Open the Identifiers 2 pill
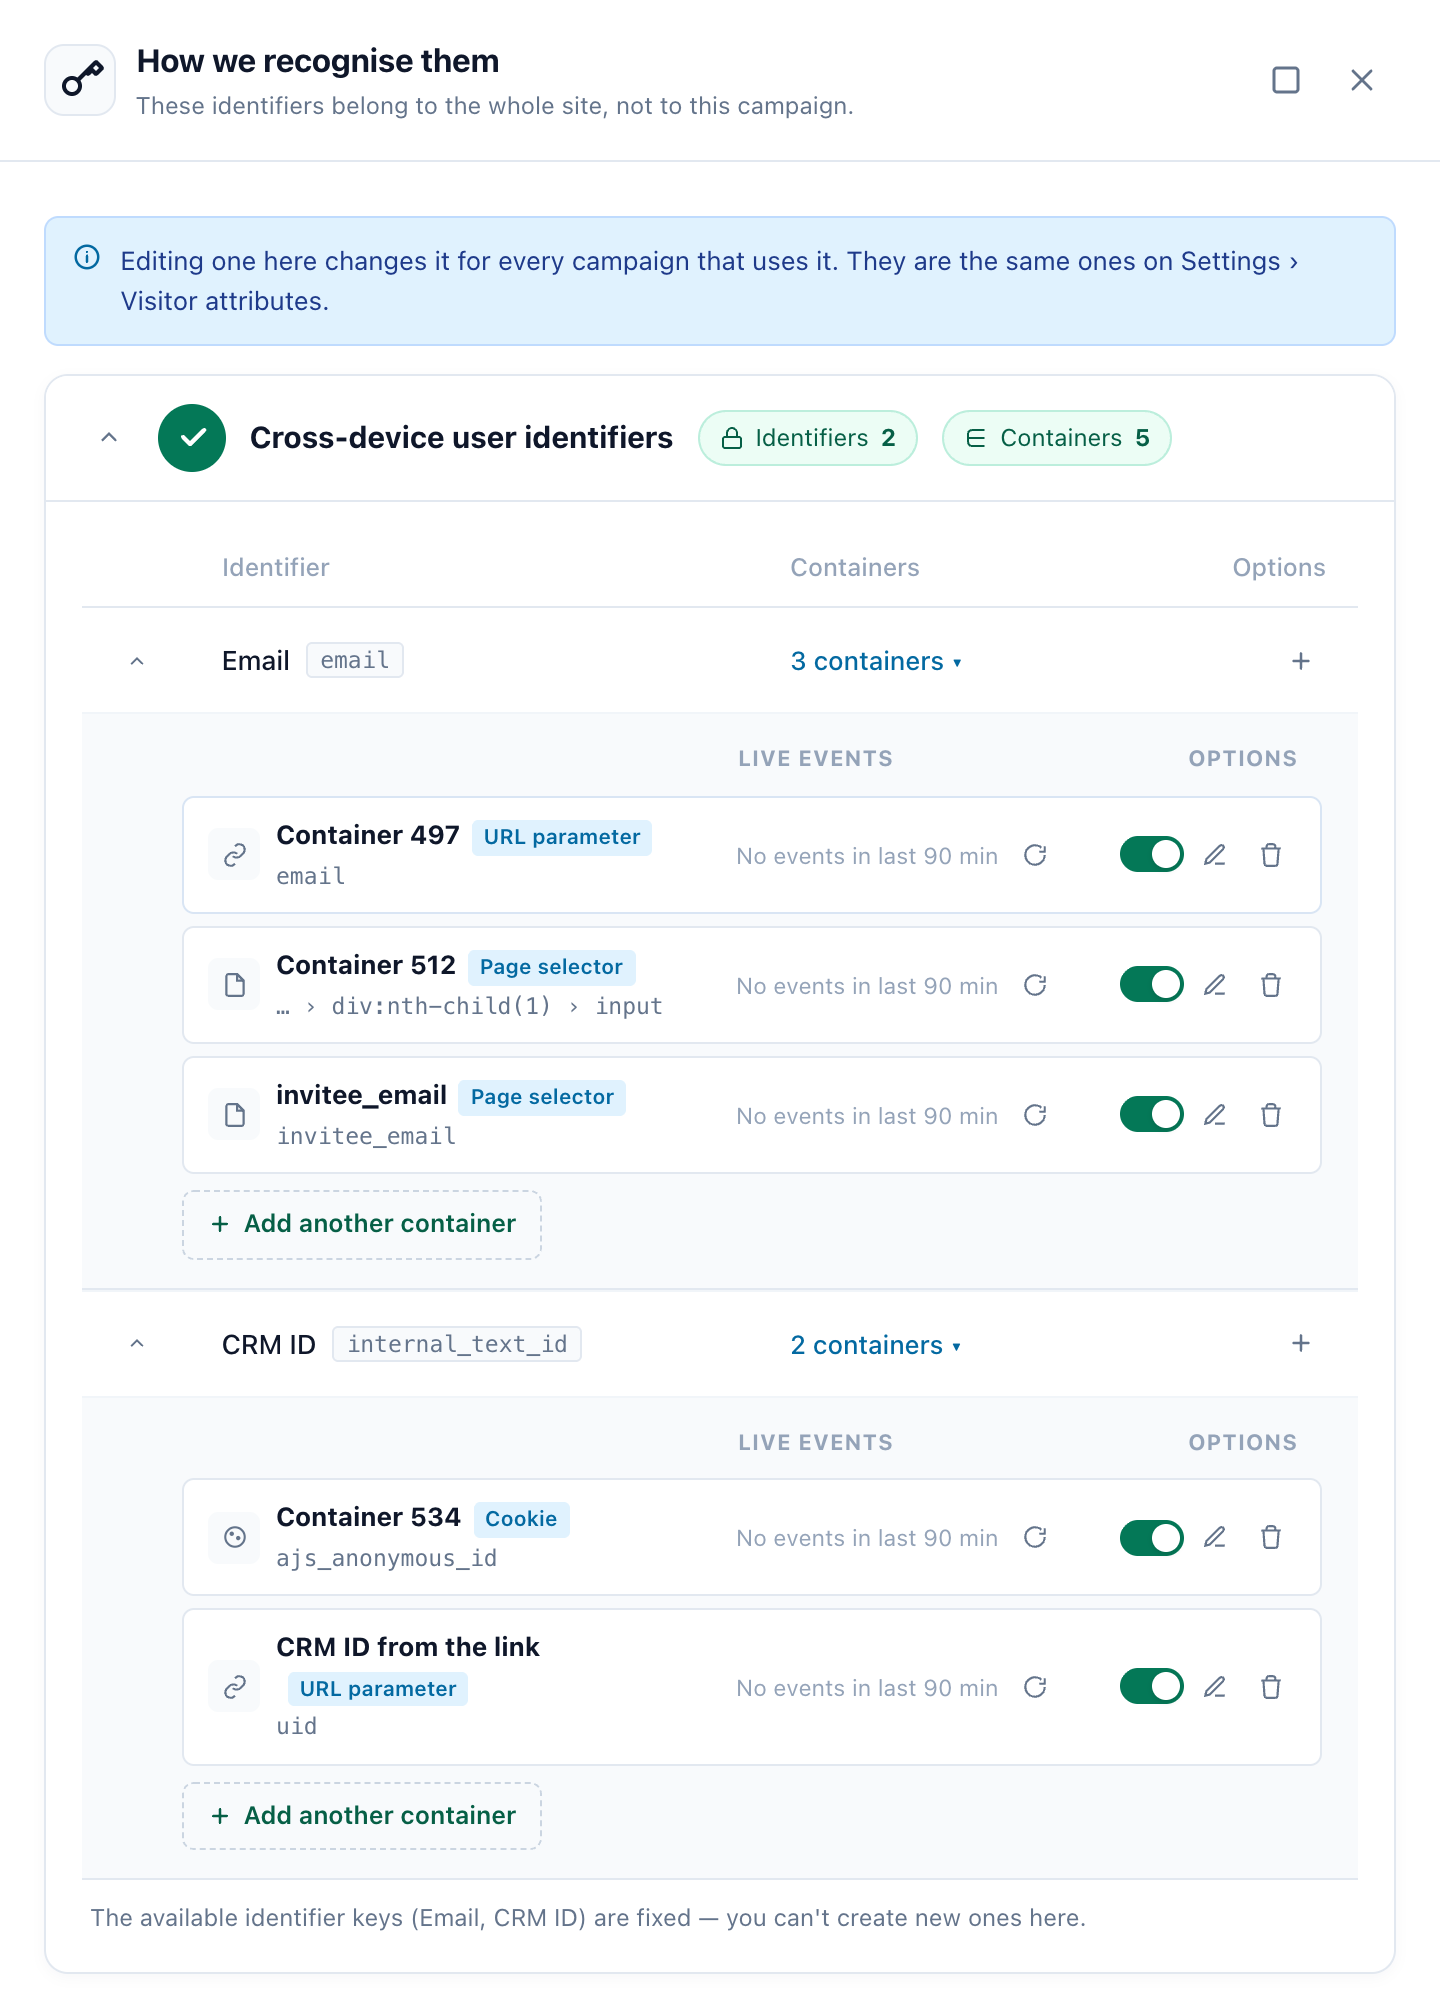This screenshot has height=2000, width=1440. coord(808,438)
